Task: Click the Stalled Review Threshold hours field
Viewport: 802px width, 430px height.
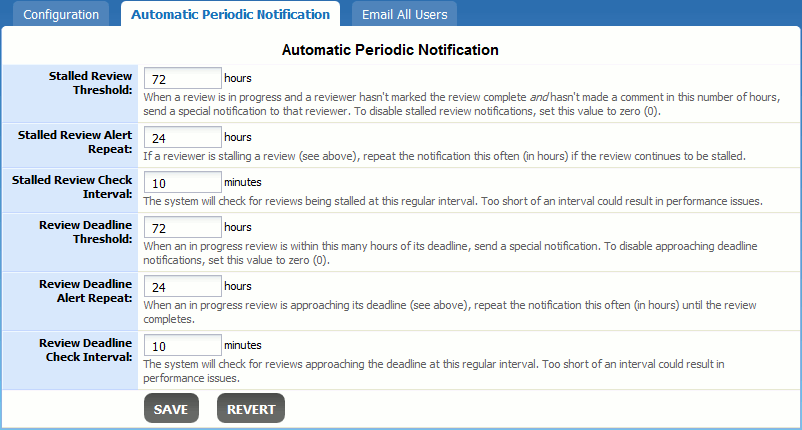Action: [x=183, y=78]
